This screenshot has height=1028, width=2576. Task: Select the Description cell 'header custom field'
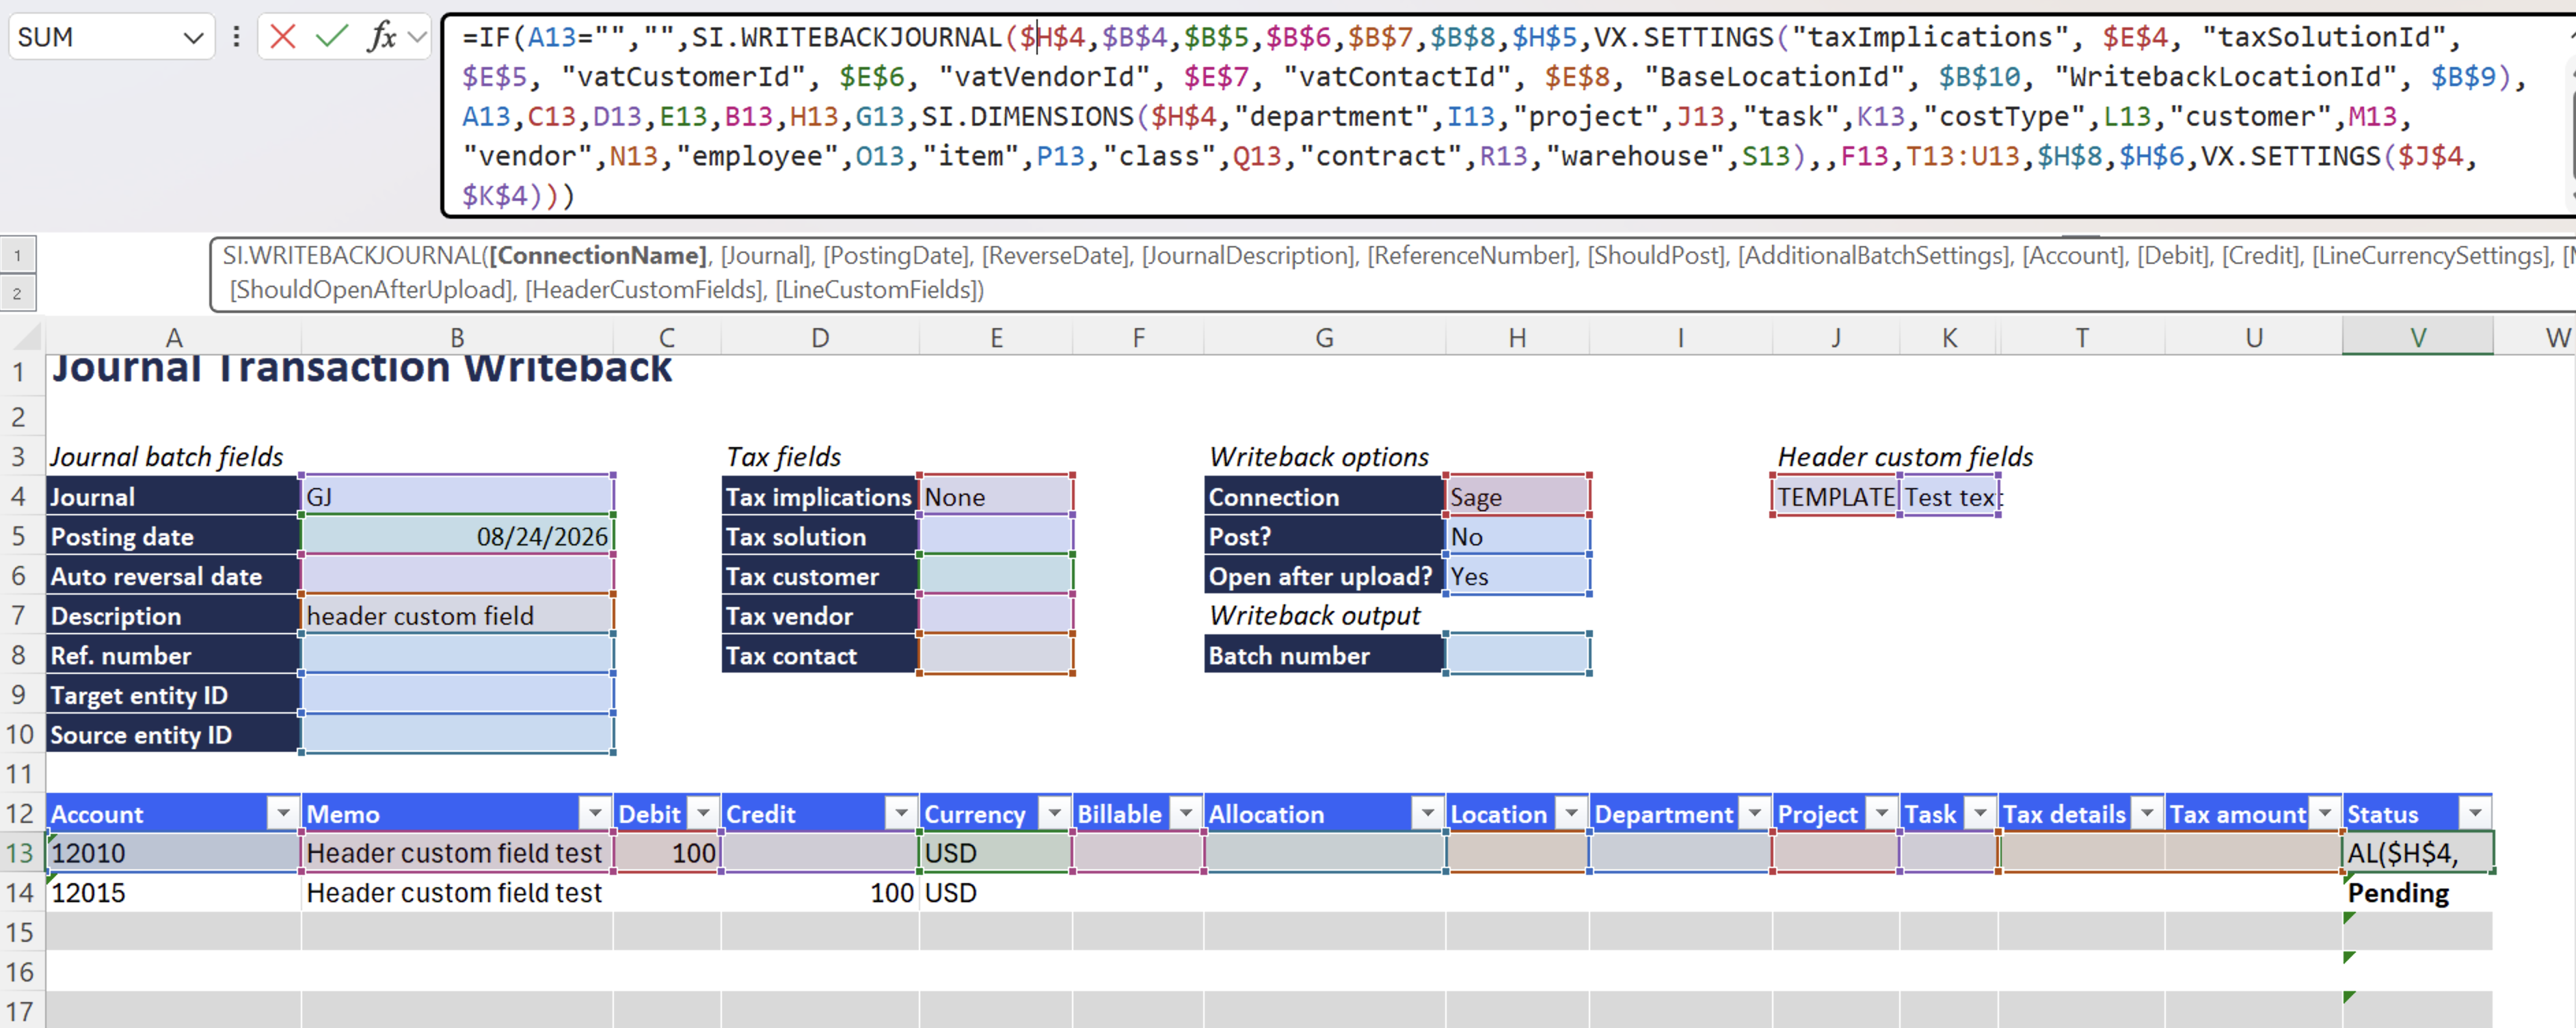pyautogui.click(x=457, y=615)
